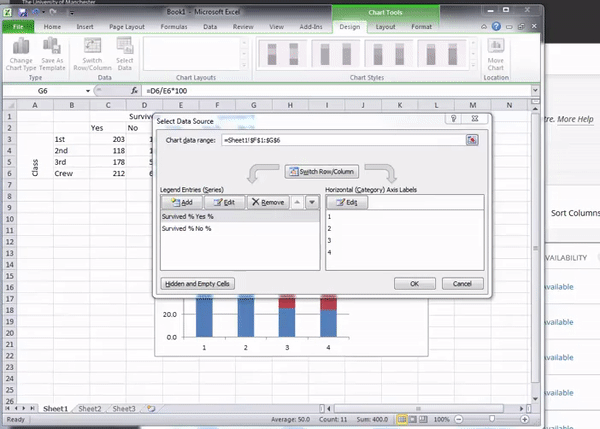This screenshot has height=429, width=600.
Task: Open dialog help with the question mark
Action: coord(454,118)
